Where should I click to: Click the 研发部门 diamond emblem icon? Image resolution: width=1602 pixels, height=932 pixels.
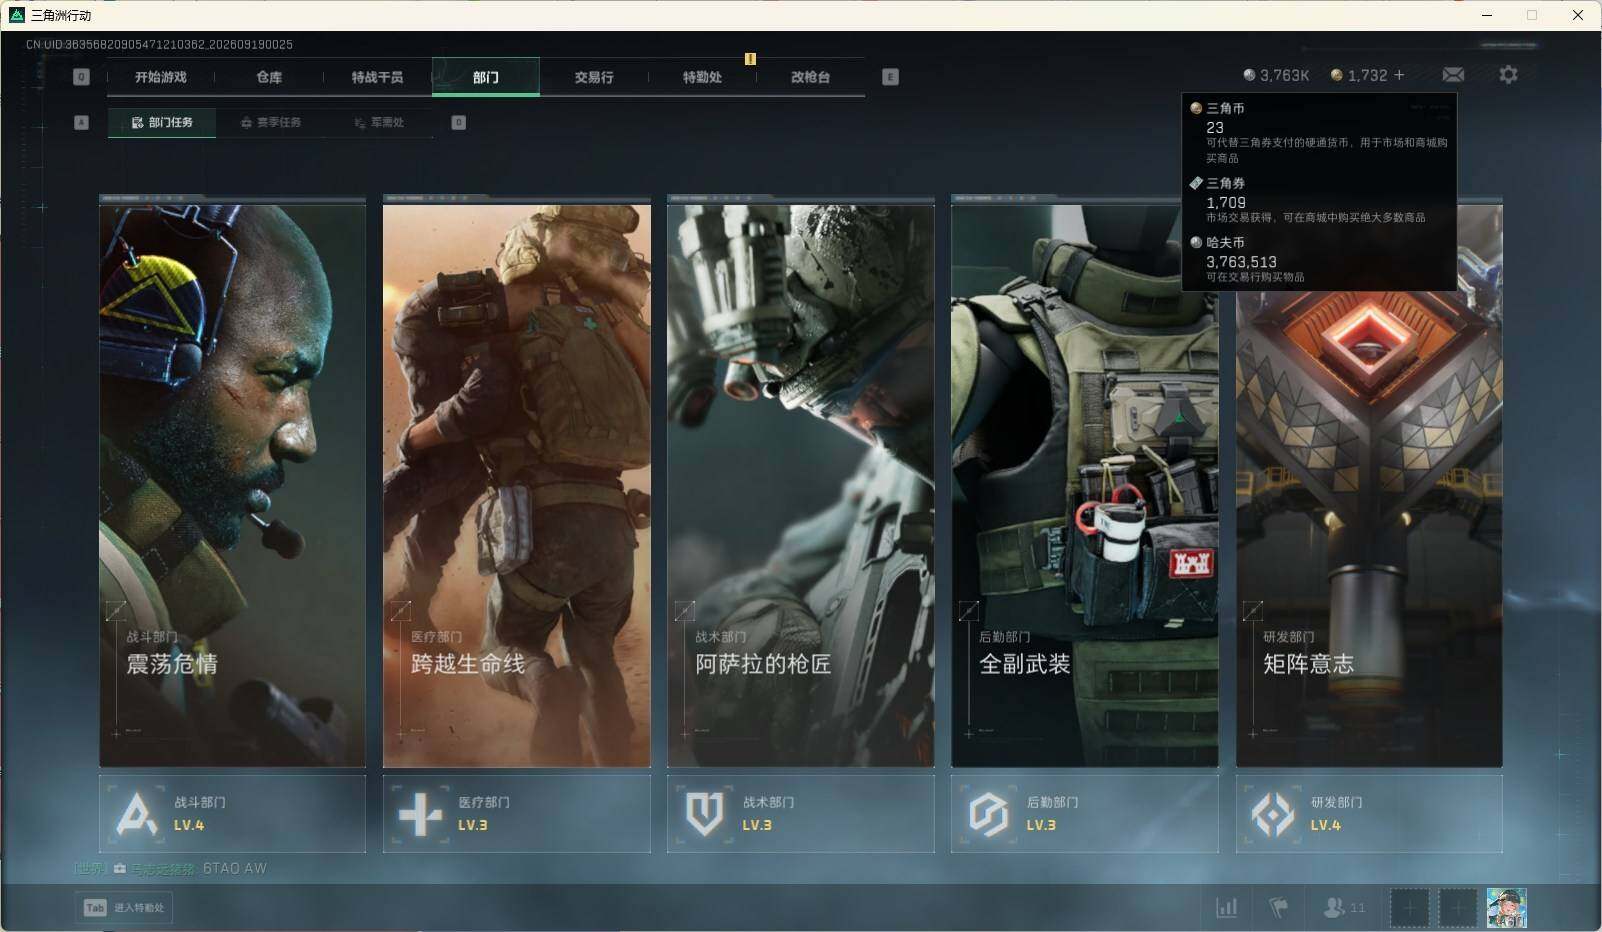[1273, 814]
